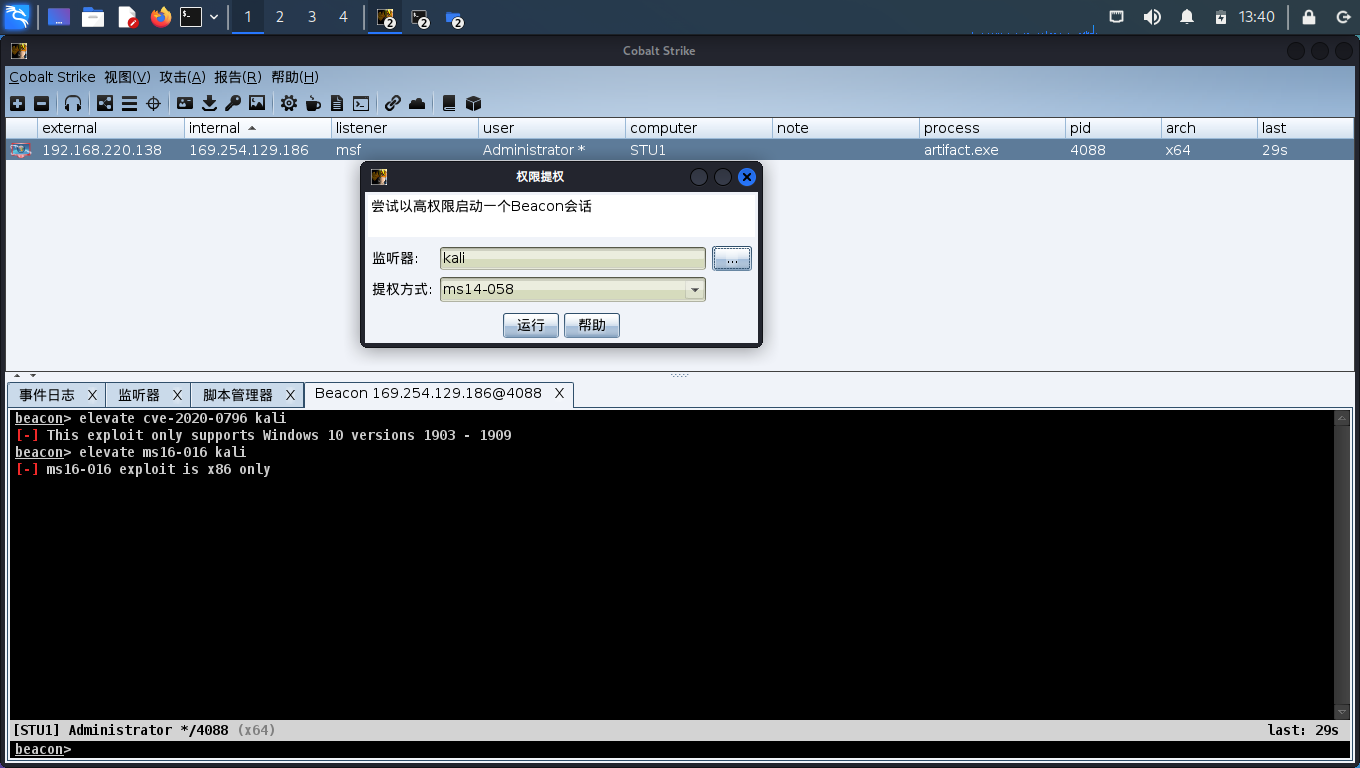The width and height of the screenshot is (1360, 768).
Task: Click the document icon in Cobalt Strike toolbar
Action: click(x=337, y=103)
